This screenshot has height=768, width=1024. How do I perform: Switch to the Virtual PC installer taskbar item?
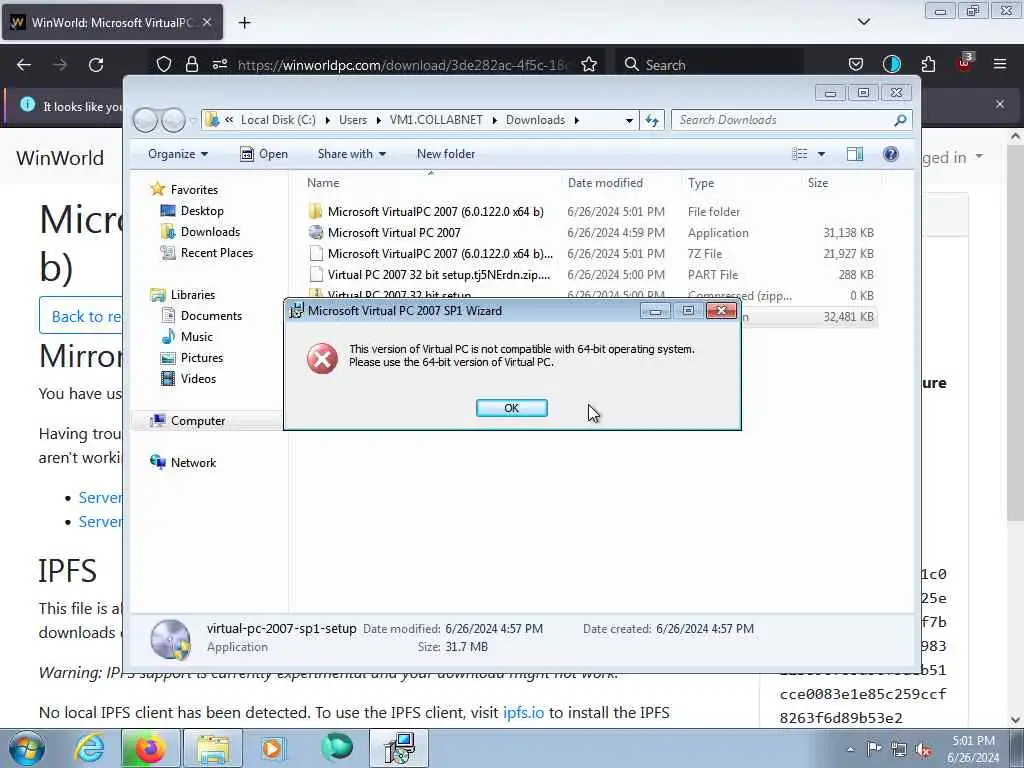pos(399,748)
